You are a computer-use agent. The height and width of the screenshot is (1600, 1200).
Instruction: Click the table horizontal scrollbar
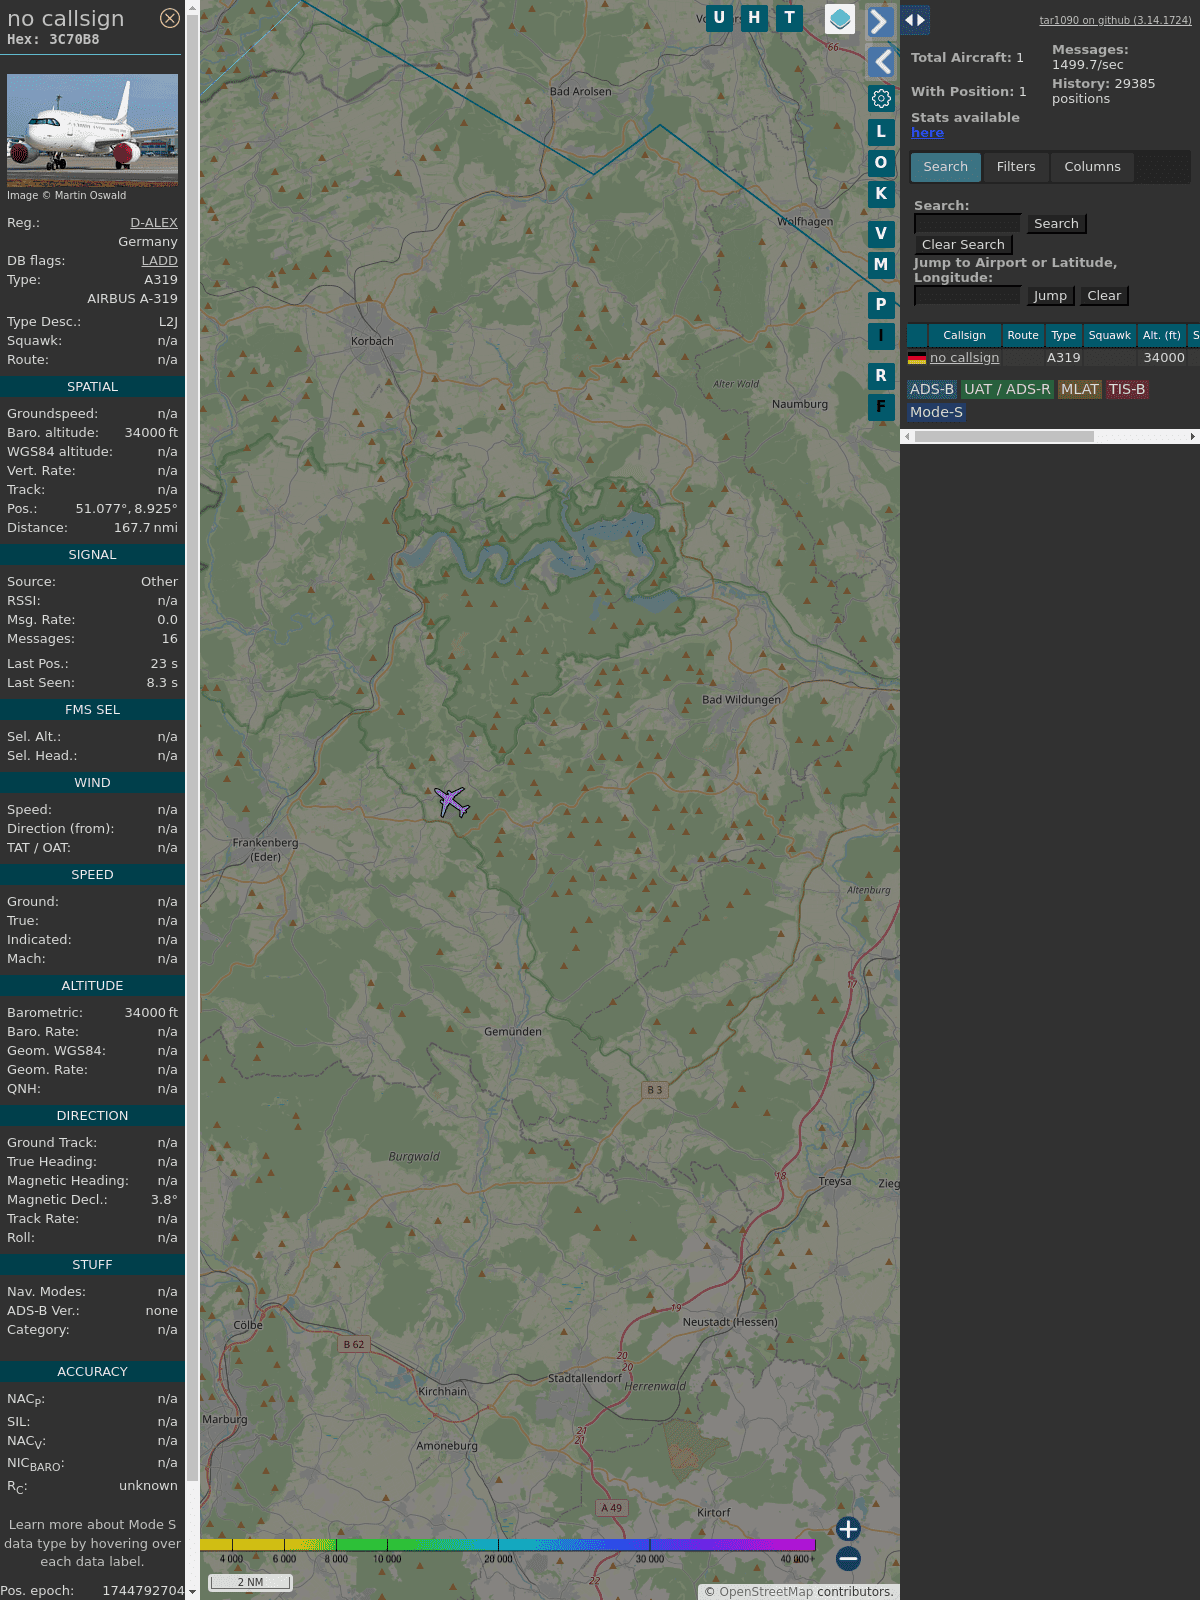1004,437
